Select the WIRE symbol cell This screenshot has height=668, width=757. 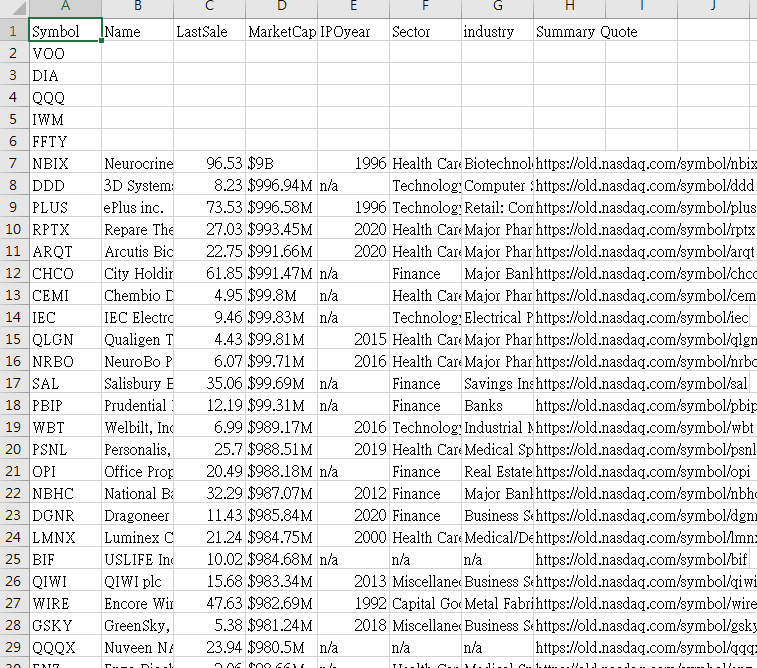click(x=65, y=603)
